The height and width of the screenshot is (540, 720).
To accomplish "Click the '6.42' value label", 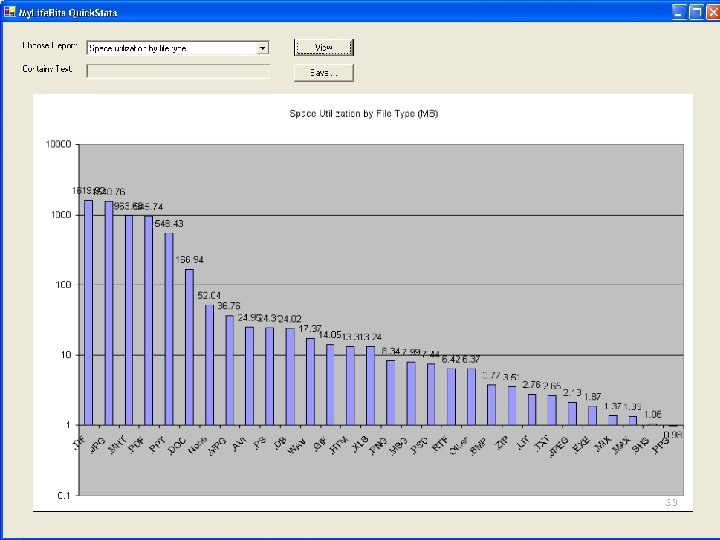I will (x=451, y=359).
